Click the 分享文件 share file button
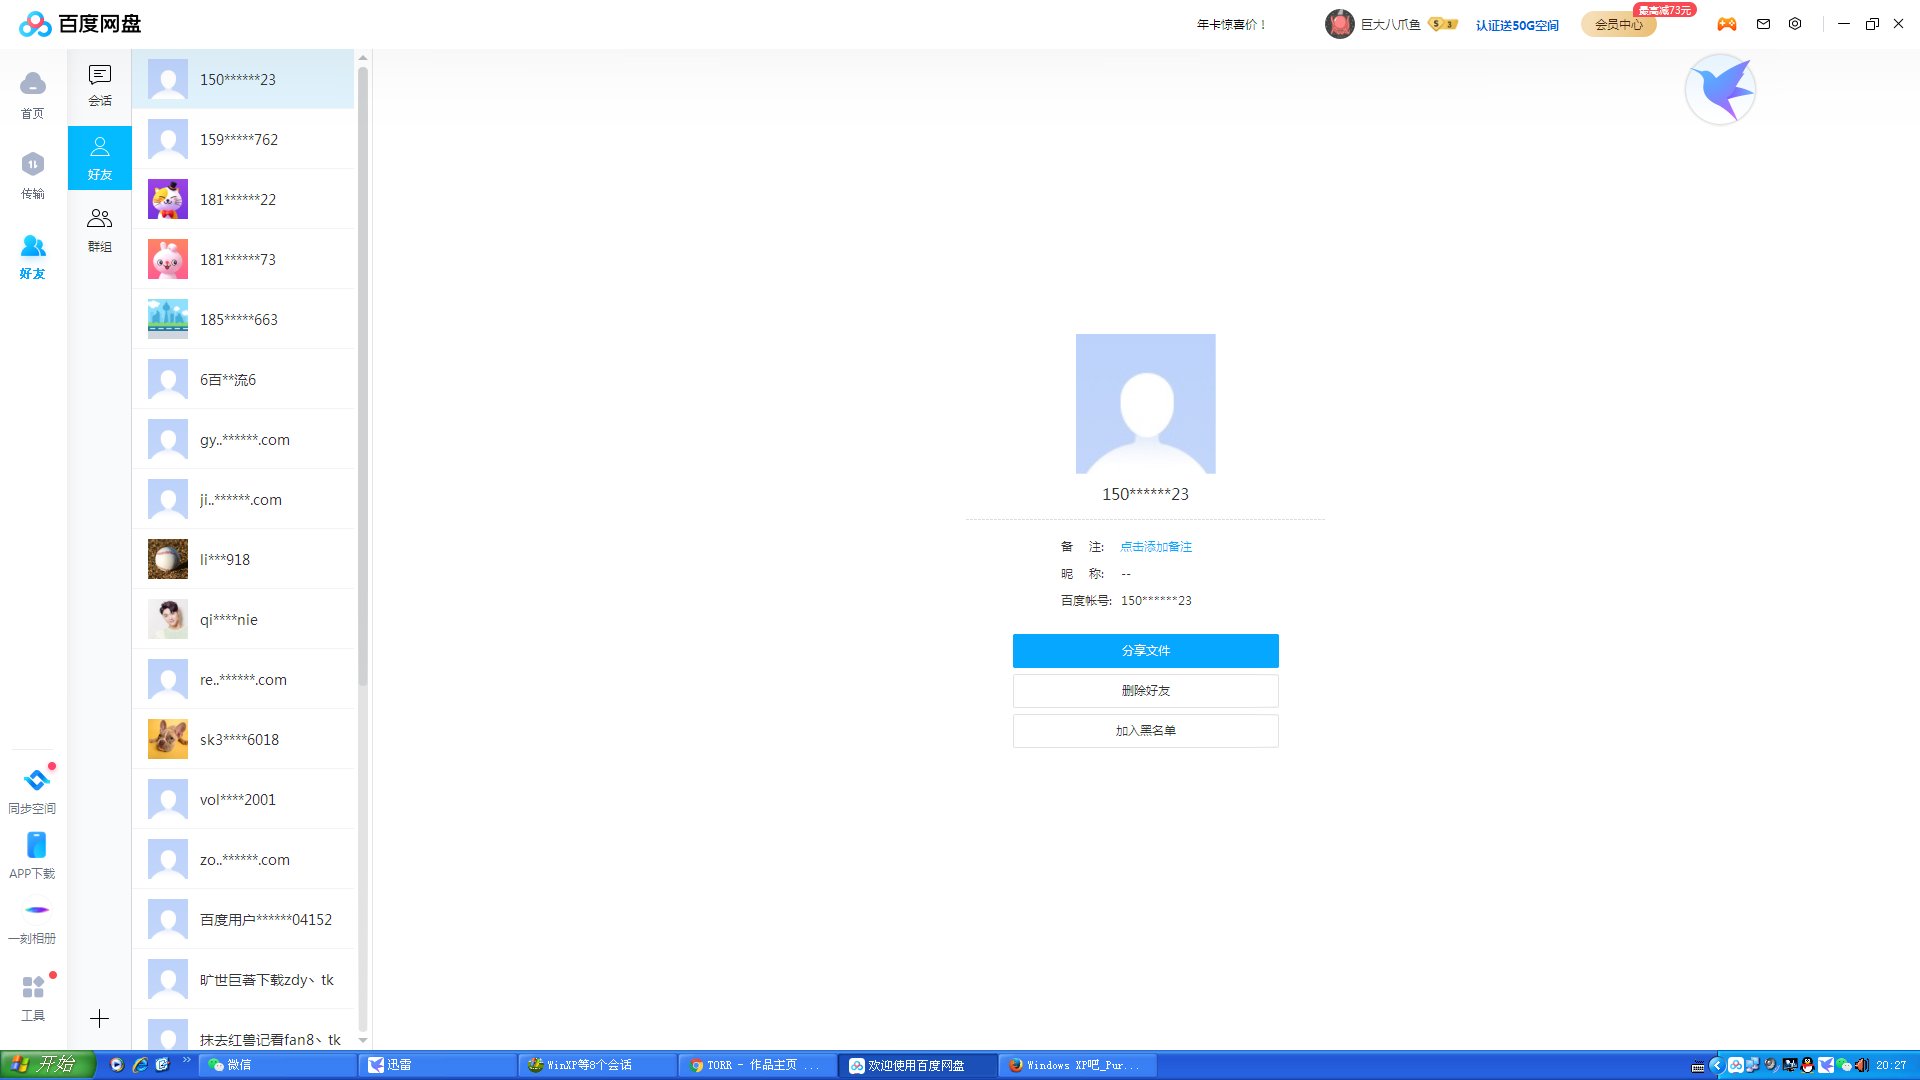The height and width of the screenshot is (1080, 1920). tap(1145, 651)
